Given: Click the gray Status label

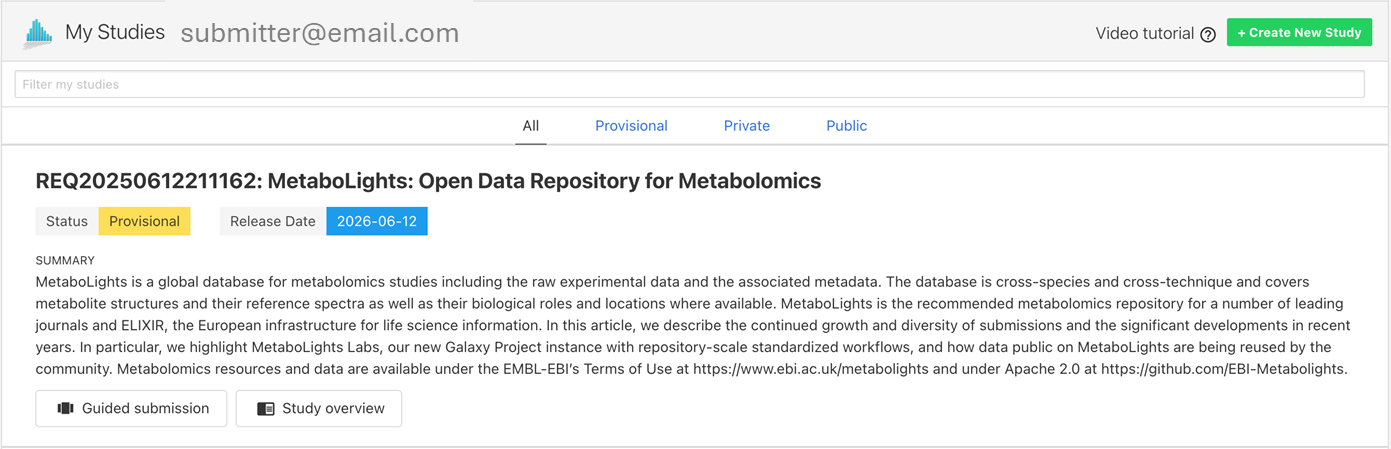Looking at the screenshot, I should coord(67,221).
